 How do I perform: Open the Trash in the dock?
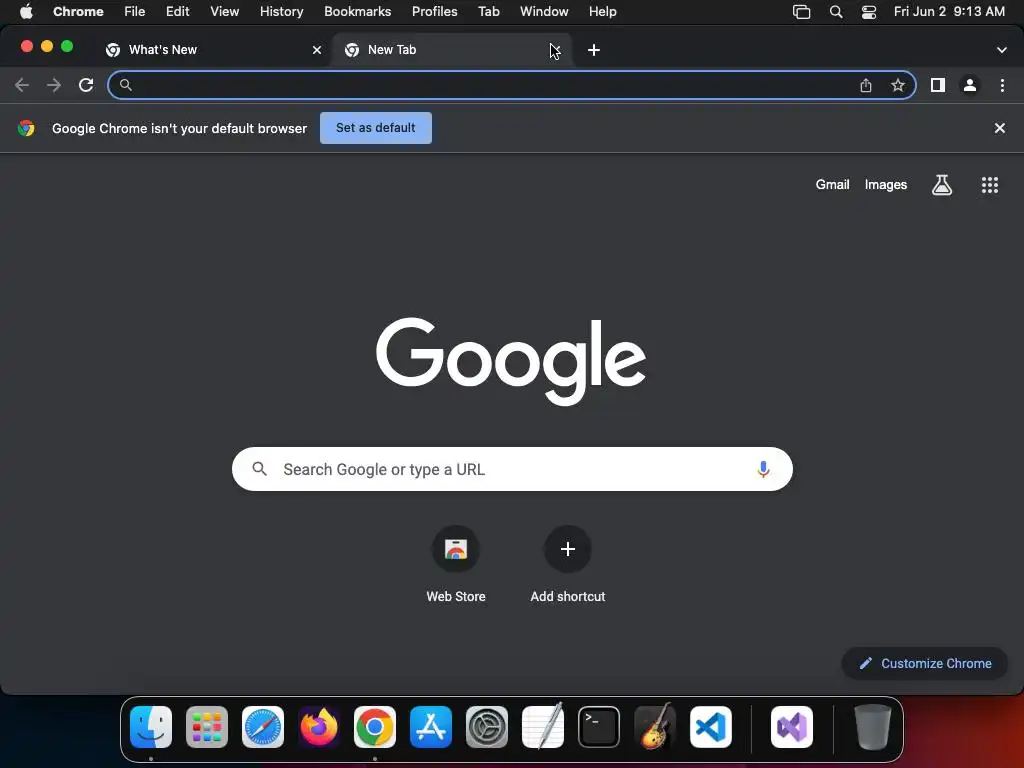click(872, 727)
